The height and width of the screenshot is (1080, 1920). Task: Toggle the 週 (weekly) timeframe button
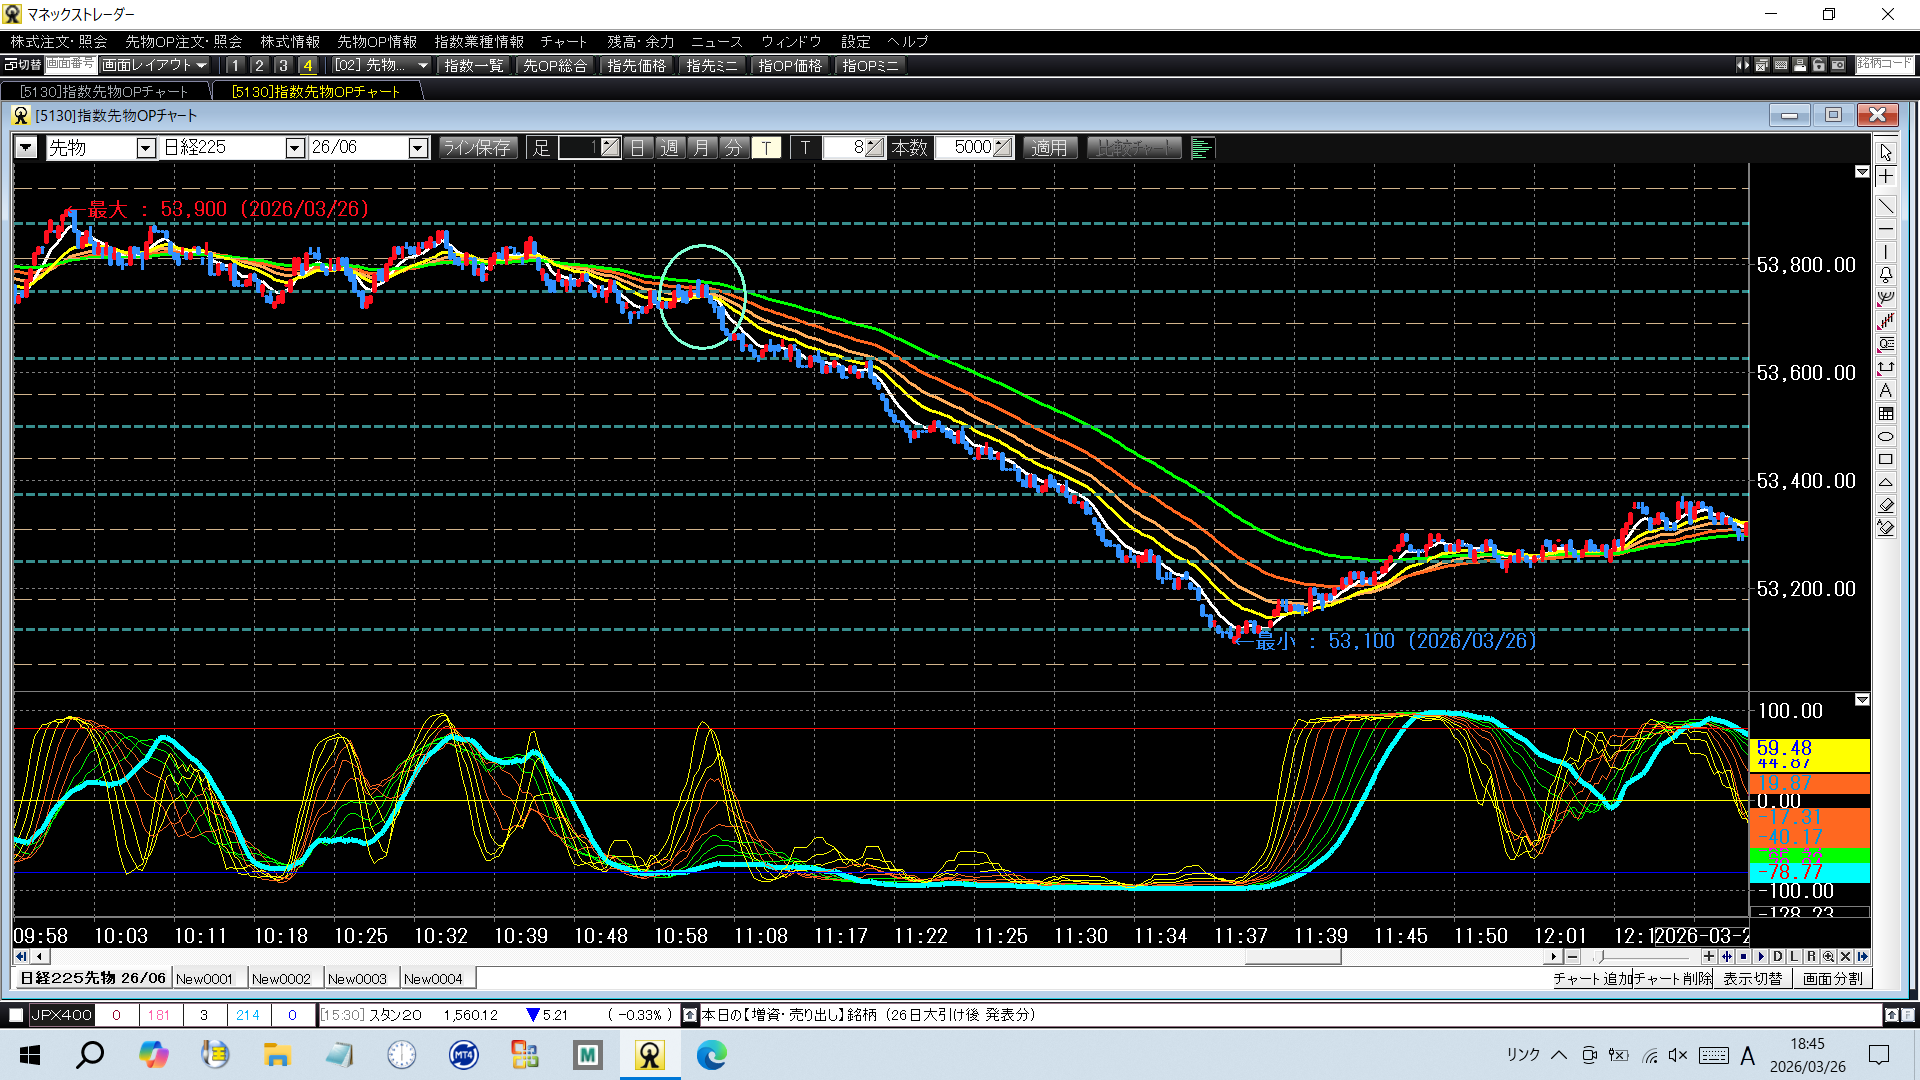click(670, 148)
